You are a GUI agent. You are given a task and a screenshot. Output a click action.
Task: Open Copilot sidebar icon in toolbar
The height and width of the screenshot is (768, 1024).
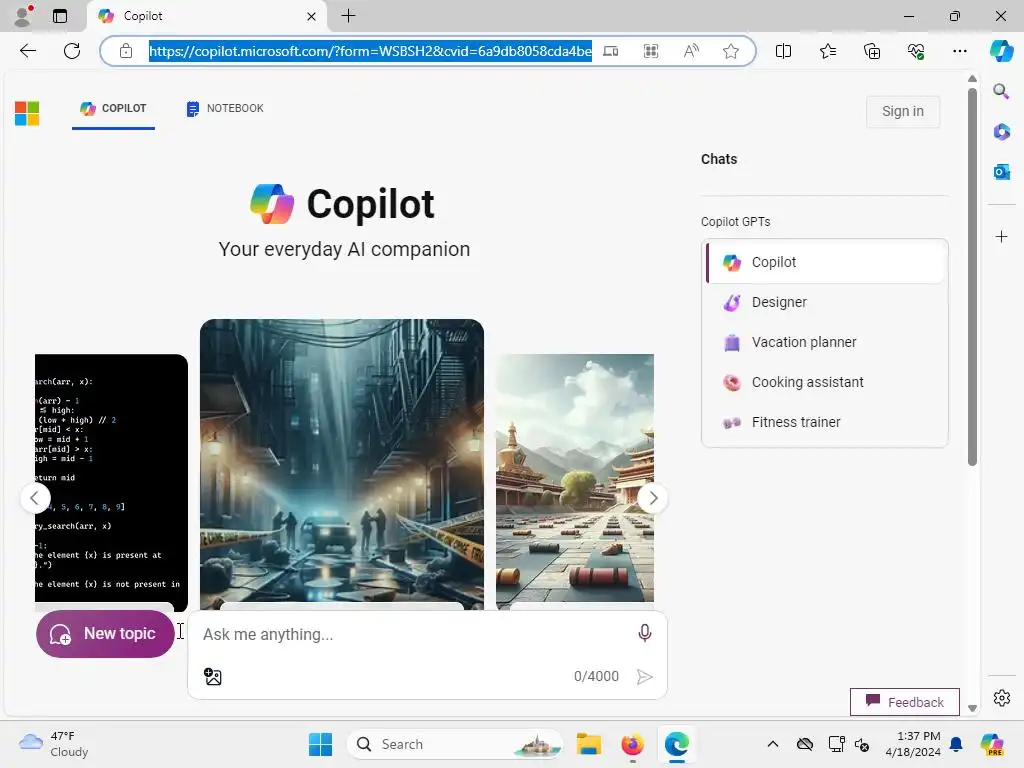pos(1001,51)
